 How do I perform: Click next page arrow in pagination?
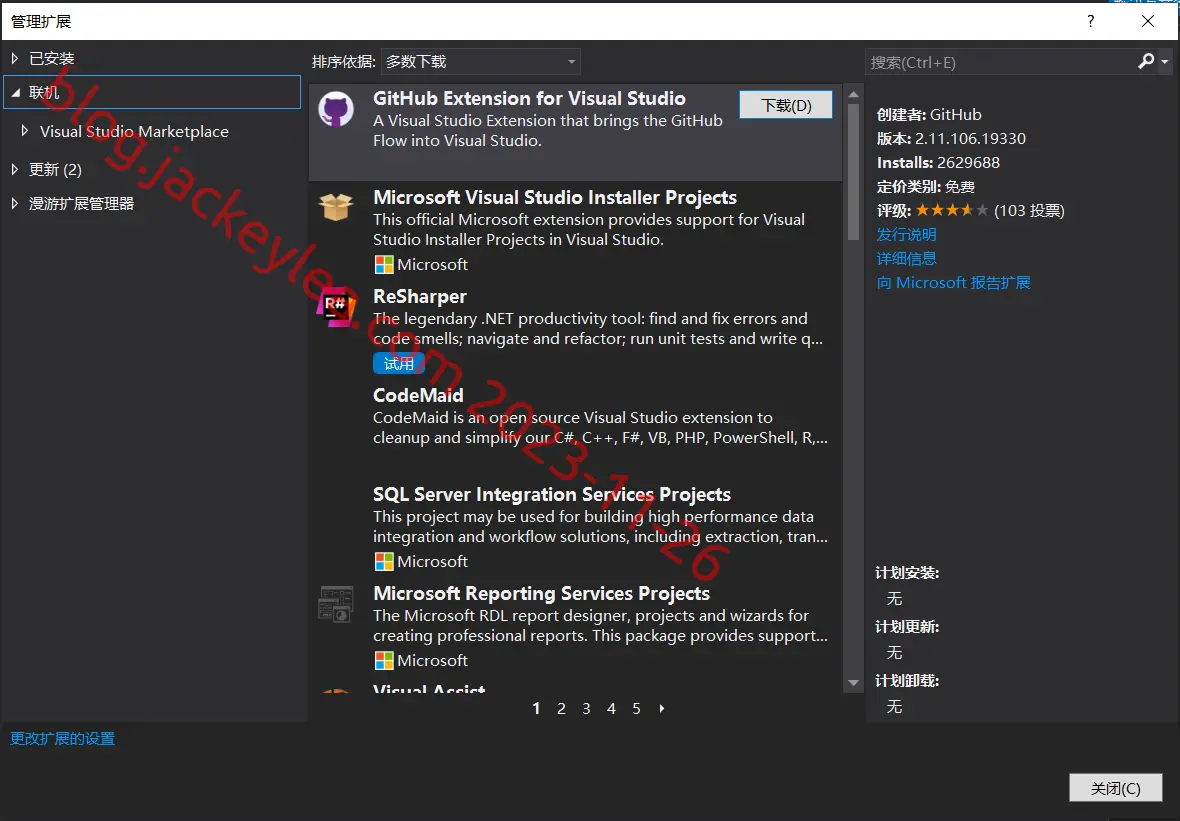[x=661, y=708]
